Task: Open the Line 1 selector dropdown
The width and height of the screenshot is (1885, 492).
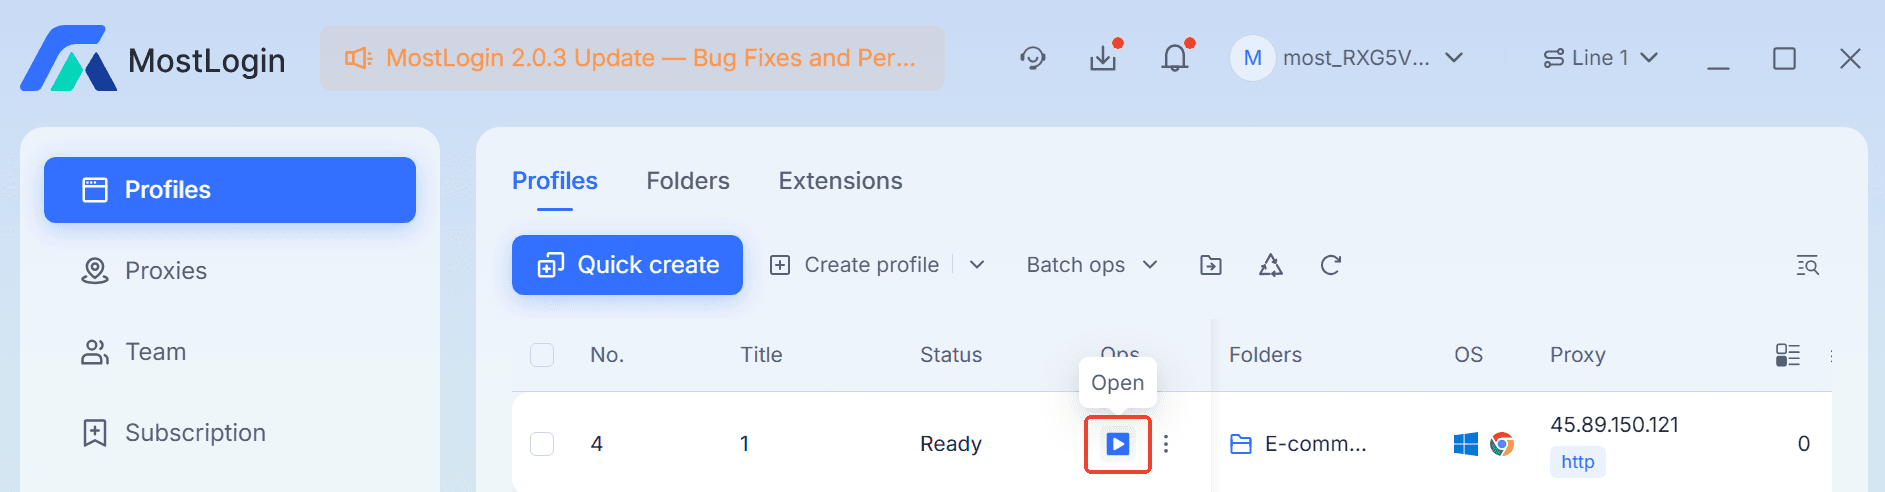Action: pos(1600,58)
